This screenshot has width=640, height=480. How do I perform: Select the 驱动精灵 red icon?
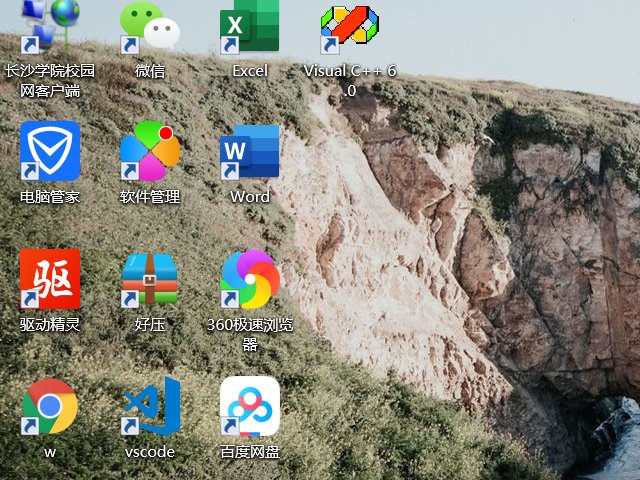(50, 279)
